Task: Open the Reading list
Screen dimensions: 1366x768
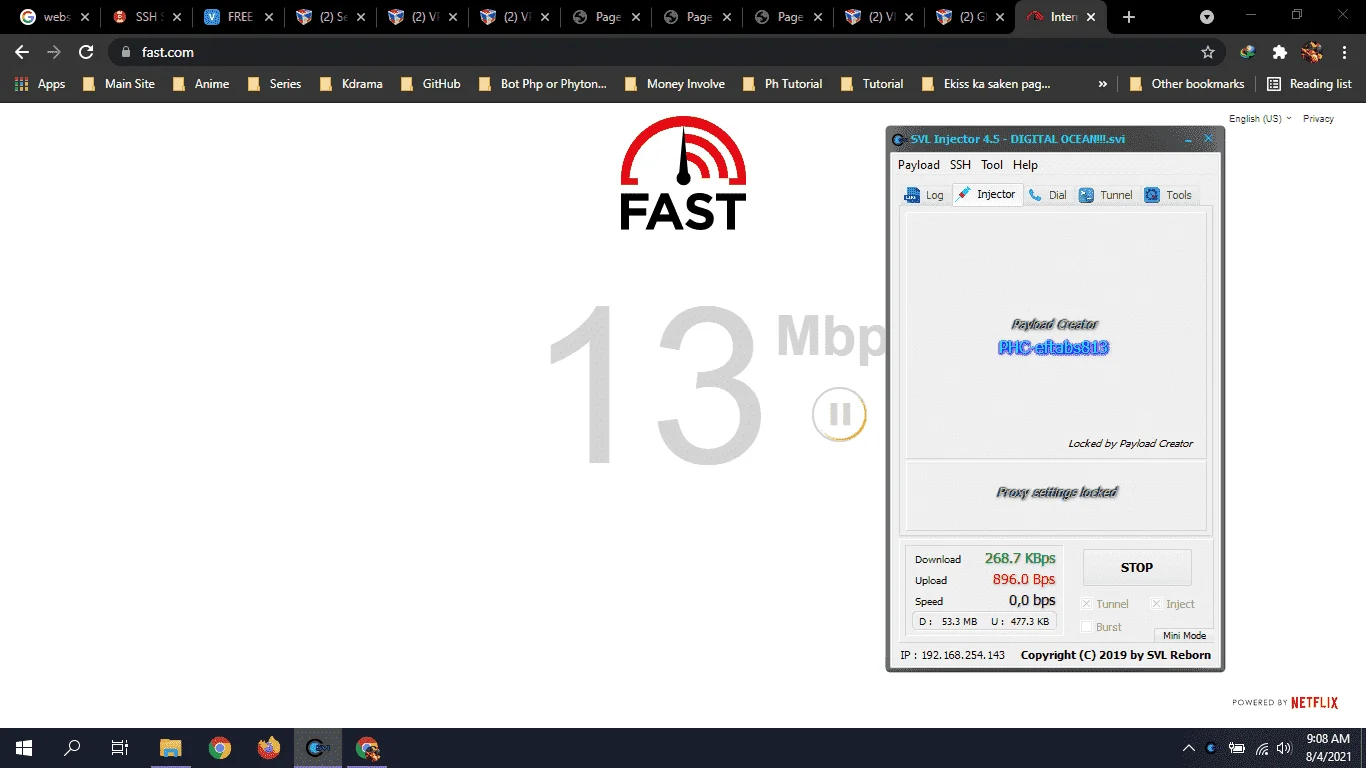Action: click(1309, 84)
